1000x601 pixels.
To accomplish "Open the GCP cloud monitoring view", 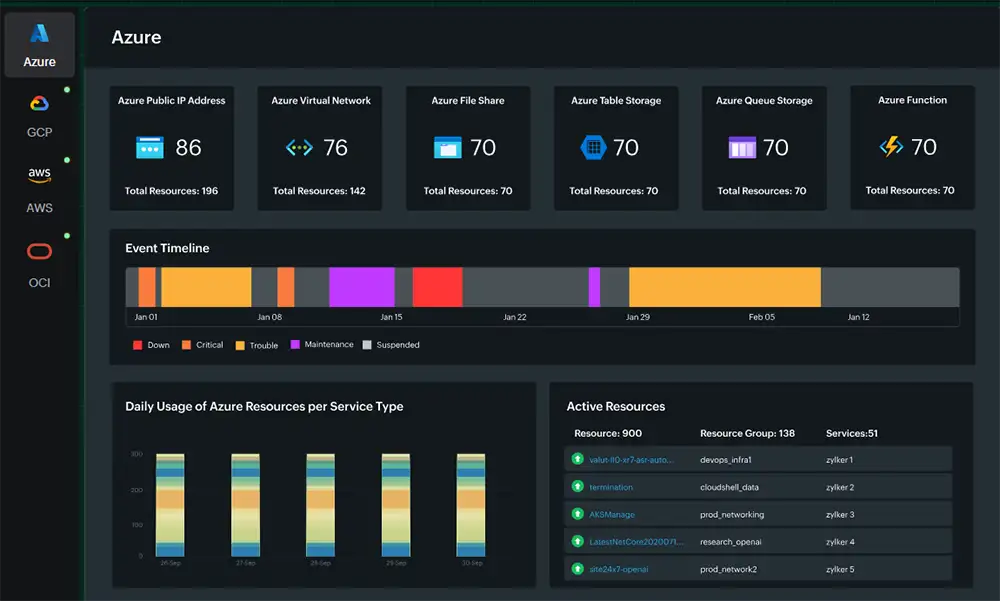I will 39,103.
